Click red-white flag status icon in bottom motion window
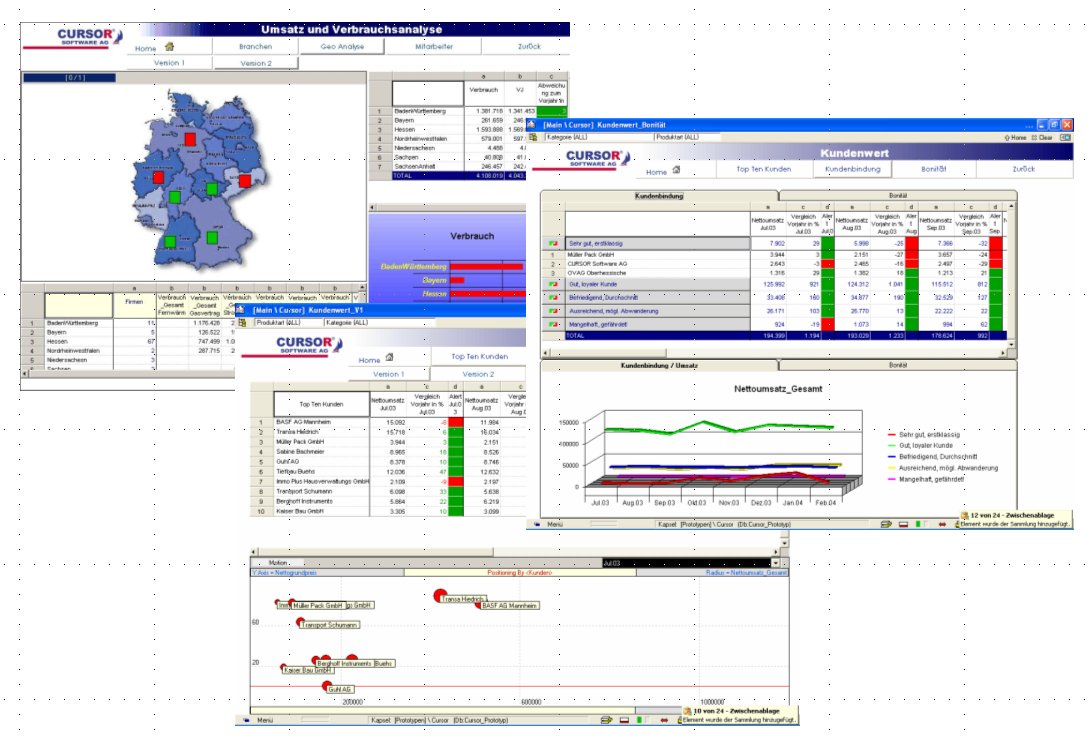This screenshot has width=1090, height=742. (624, 720)
